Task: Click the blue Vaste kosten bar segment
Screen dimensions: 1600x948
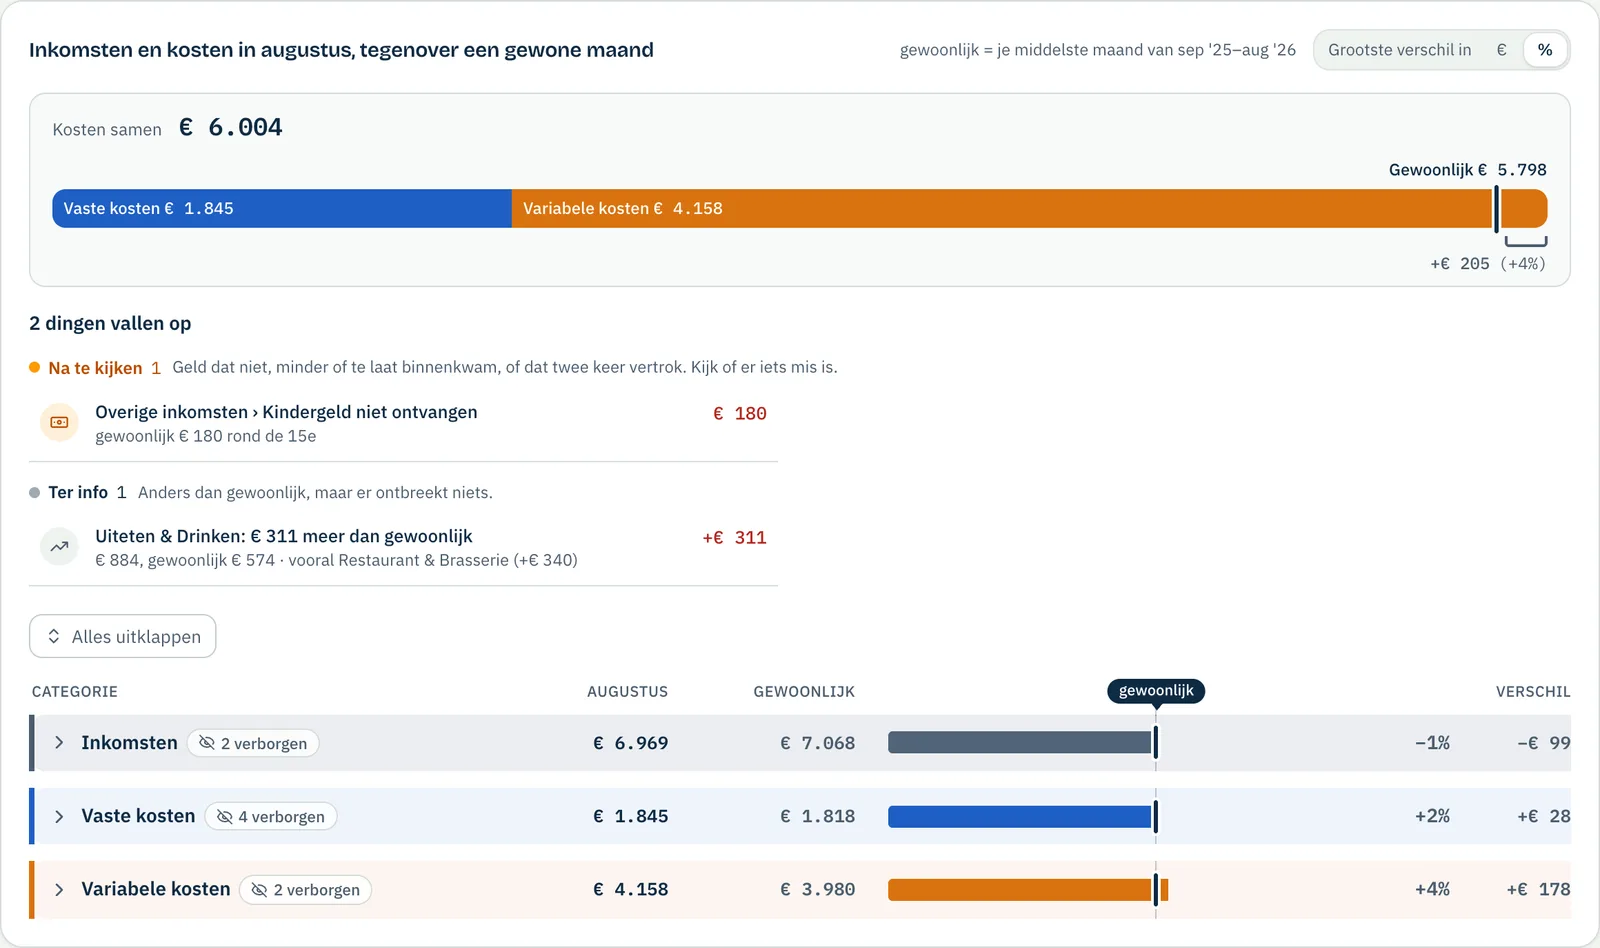Action: [x=282, y=208]
